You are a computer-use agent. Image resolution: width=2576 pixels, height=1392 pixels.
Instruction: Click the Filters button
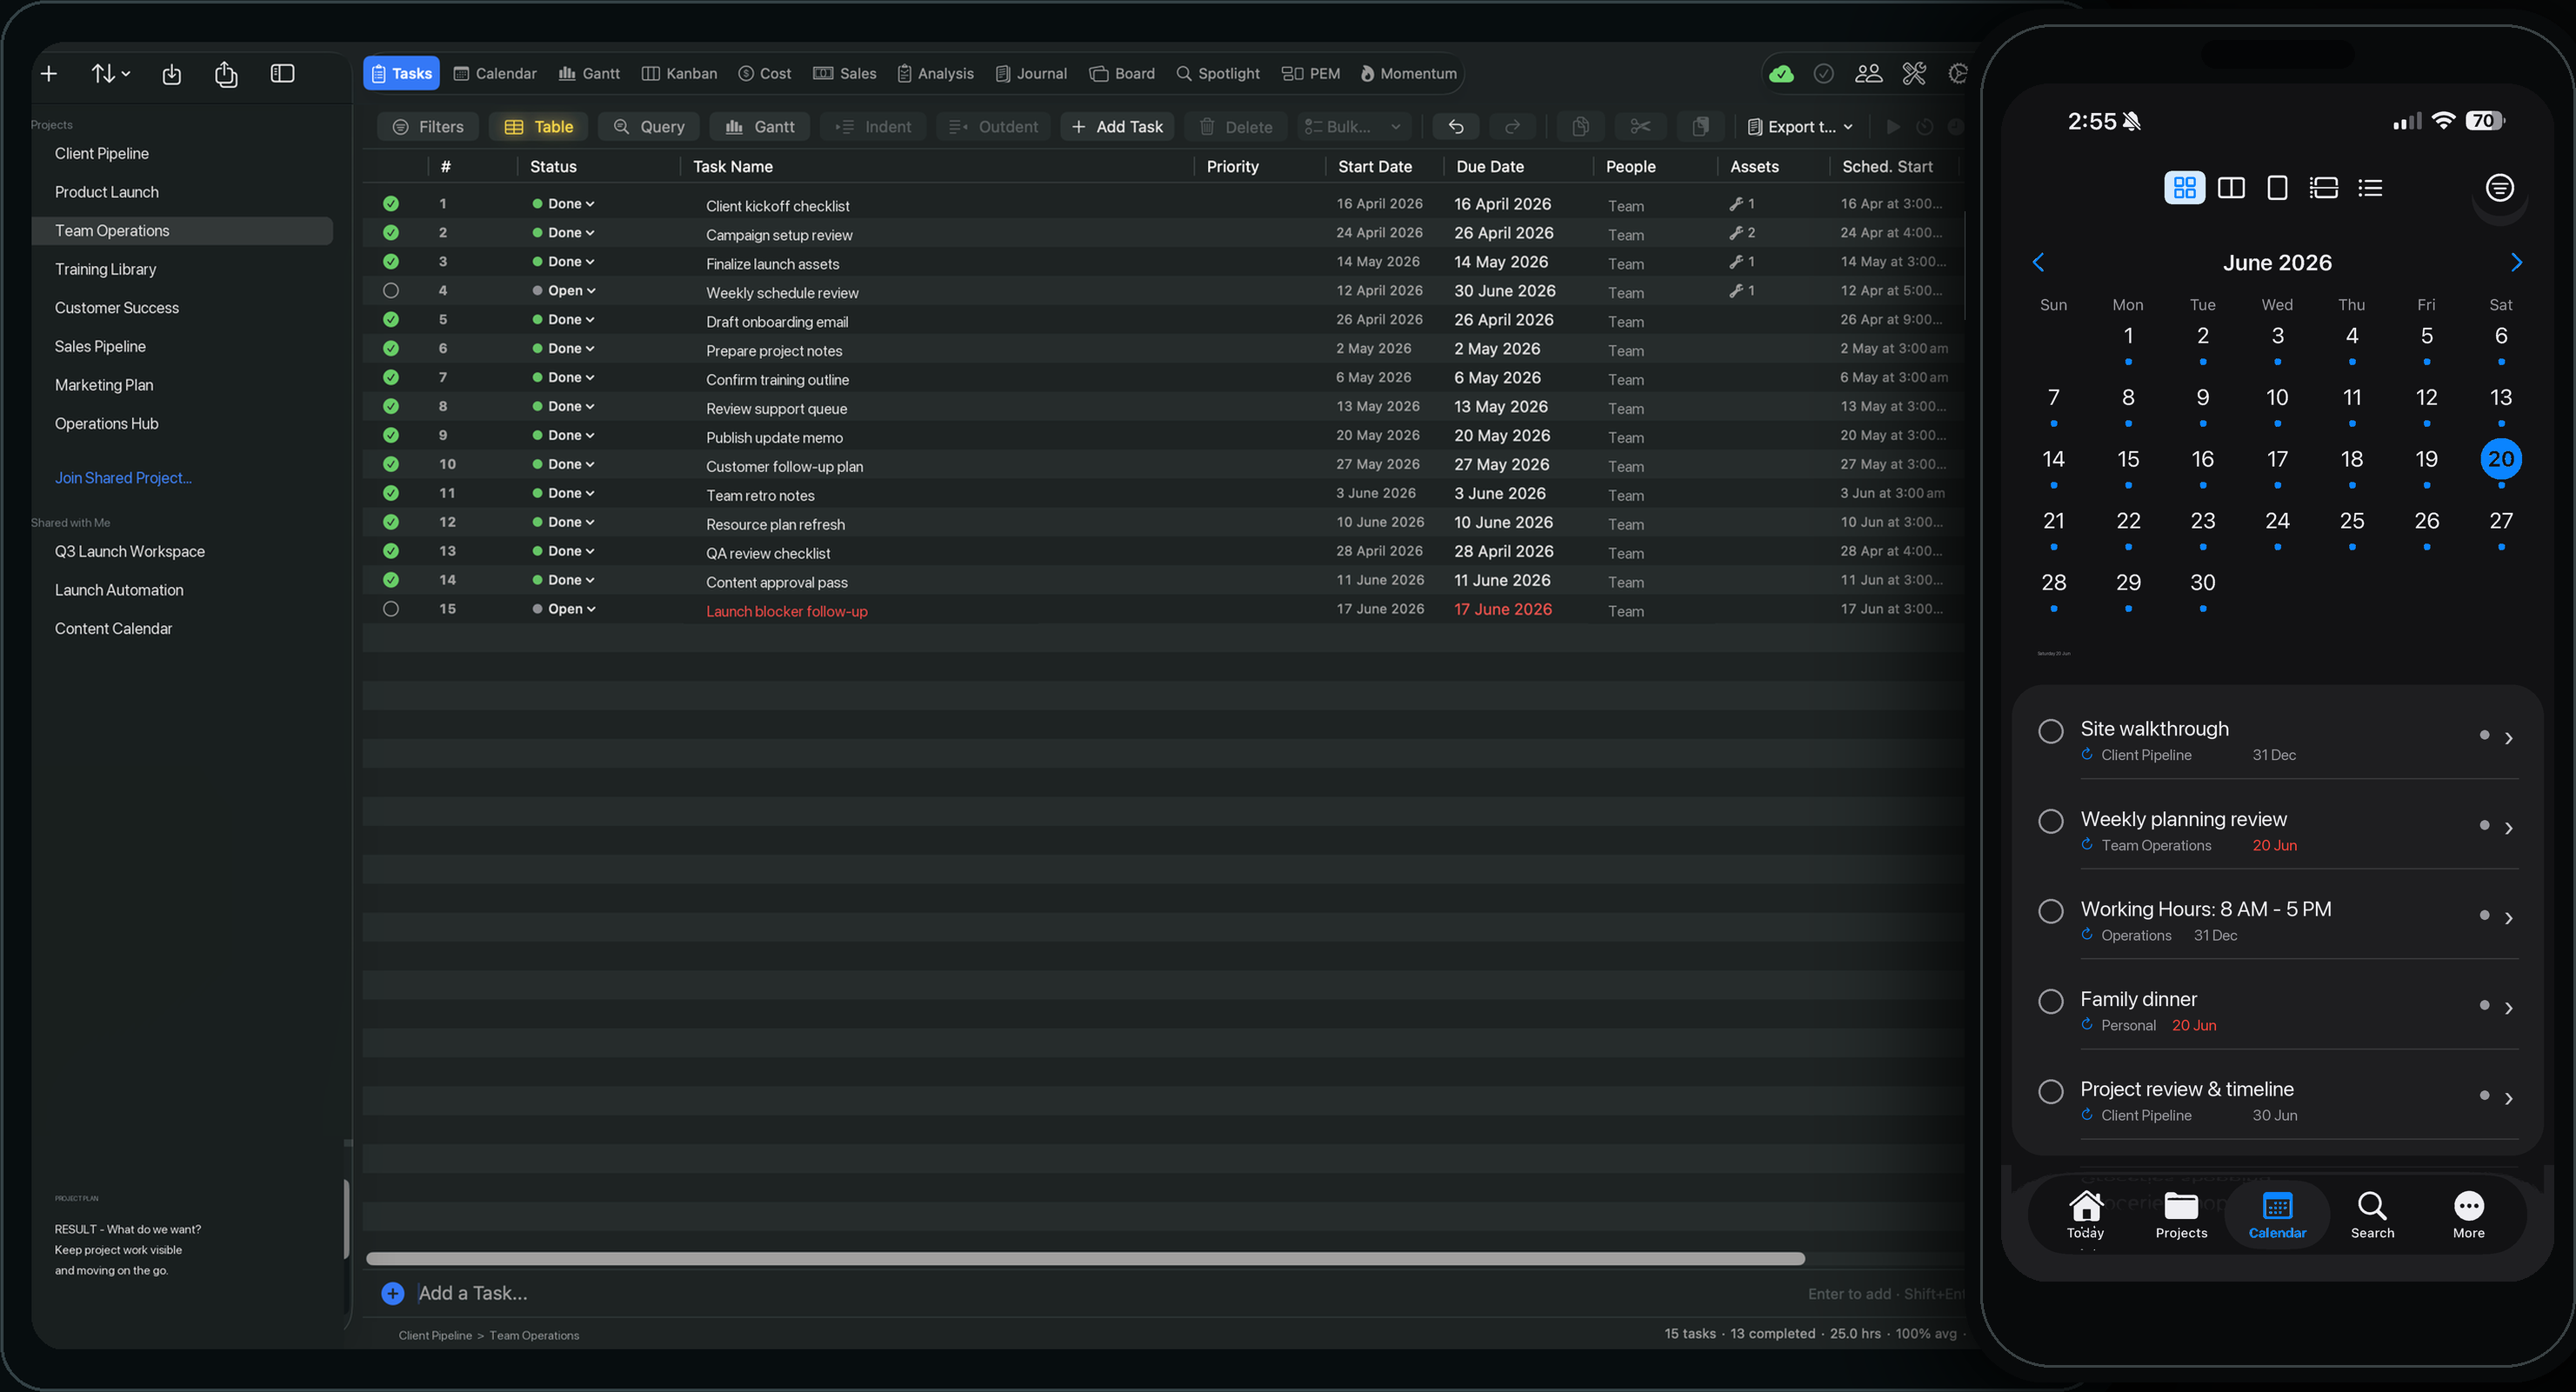pyautogui.click(x=428, y=127)
